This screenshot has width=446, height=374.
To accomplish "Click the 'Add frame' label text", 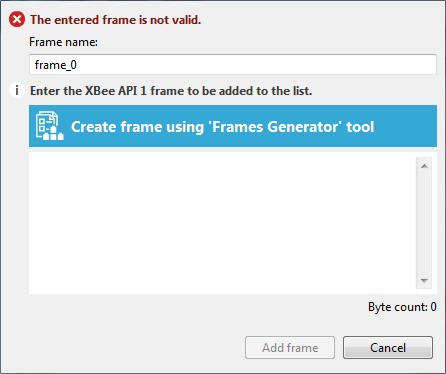I will pos(290,348).
